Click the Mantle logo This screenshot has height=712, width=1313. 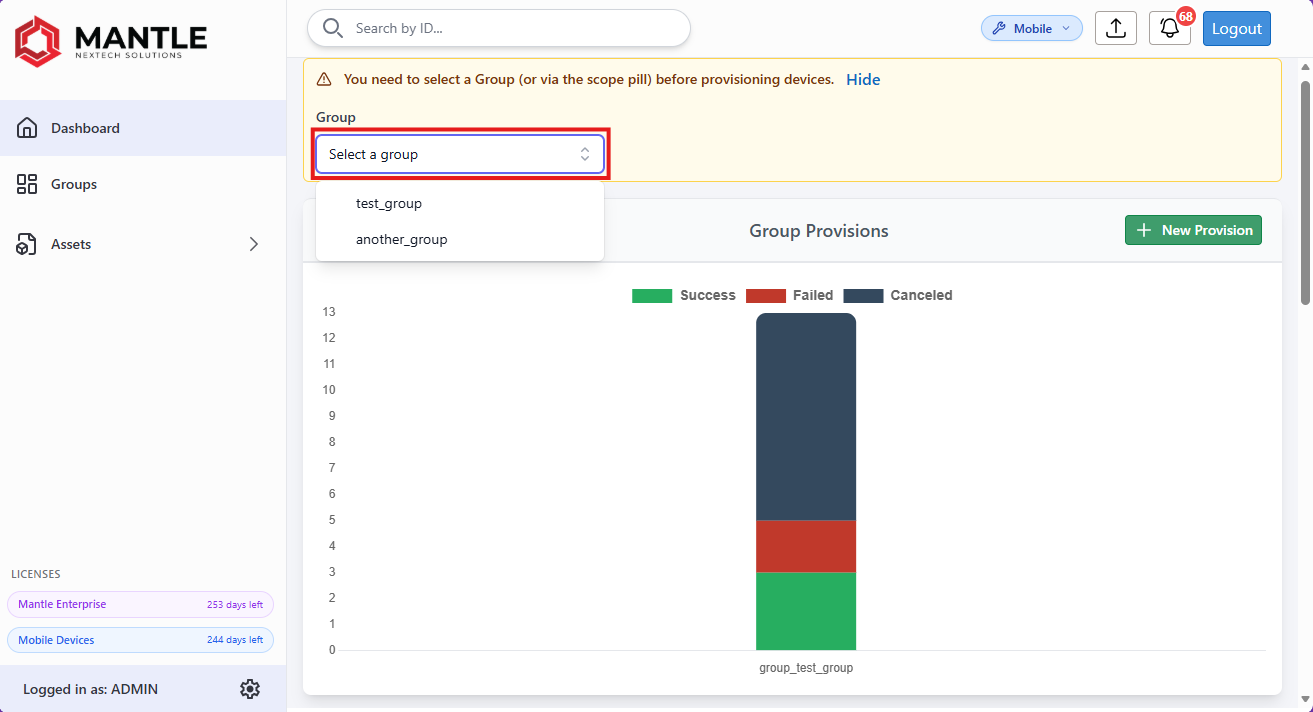pyautogui.click(x=111, y=41)
